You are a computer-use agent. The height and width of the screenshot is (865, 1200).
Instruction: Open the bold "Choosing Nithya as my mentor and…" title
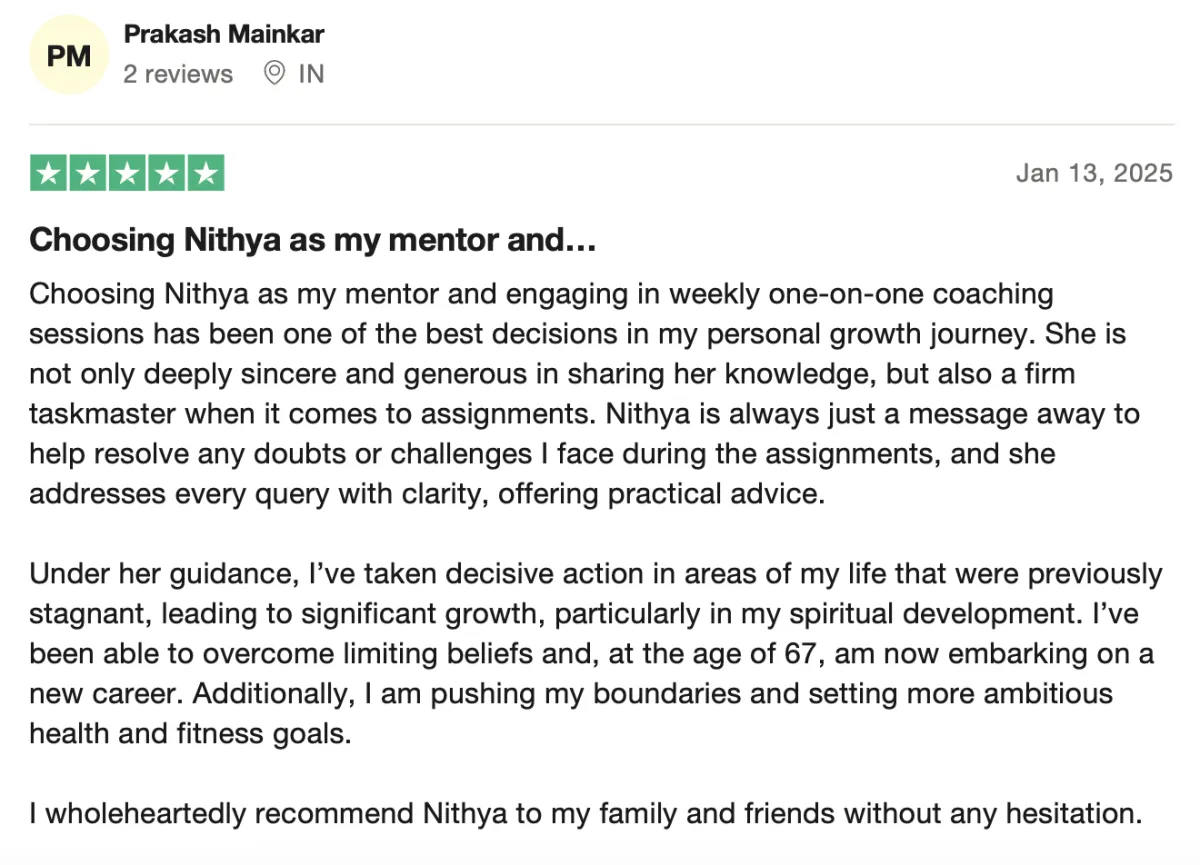(313, 240)
